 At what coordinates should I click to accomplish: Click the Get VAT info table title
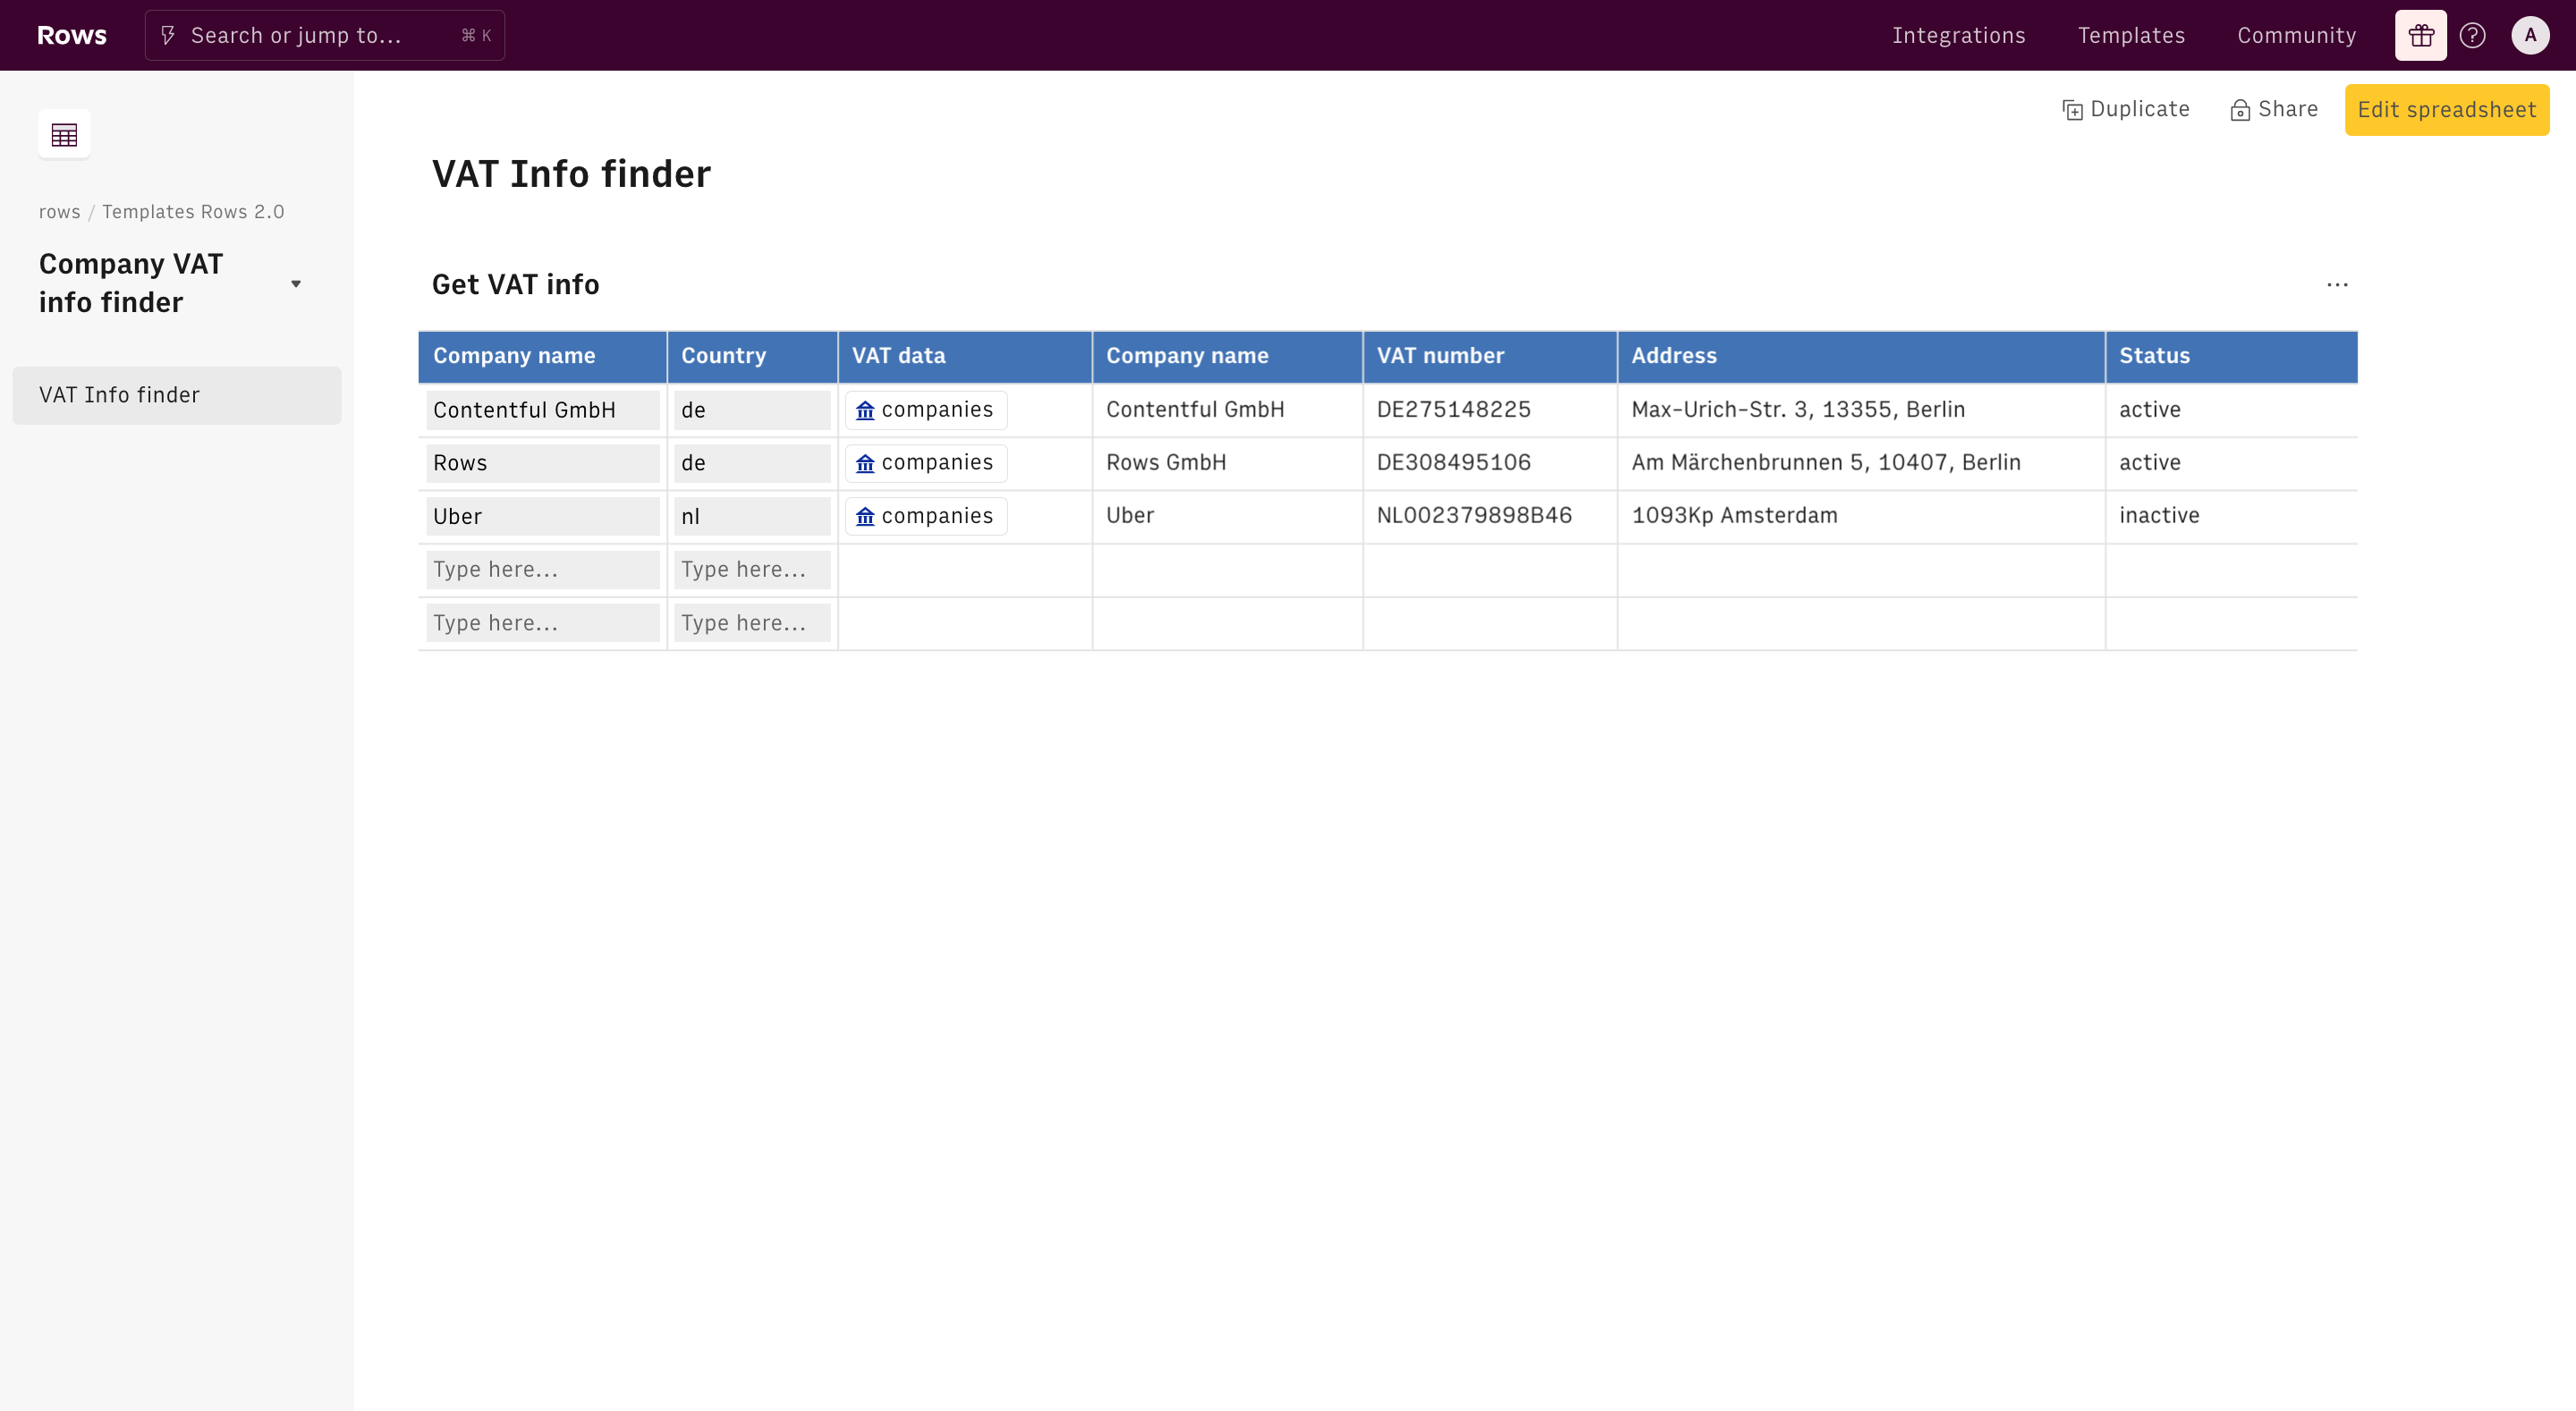point(515,285)
